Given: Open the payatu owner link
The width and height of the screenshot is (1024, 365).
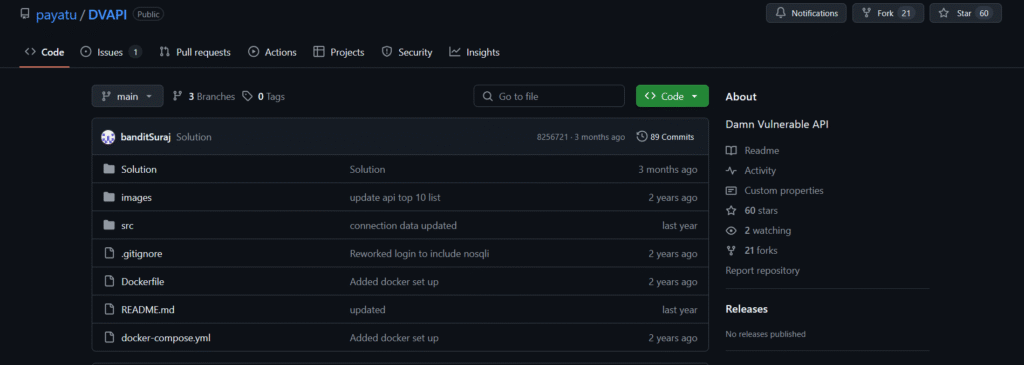Looking at the screenshot, I should coord(57,14).
